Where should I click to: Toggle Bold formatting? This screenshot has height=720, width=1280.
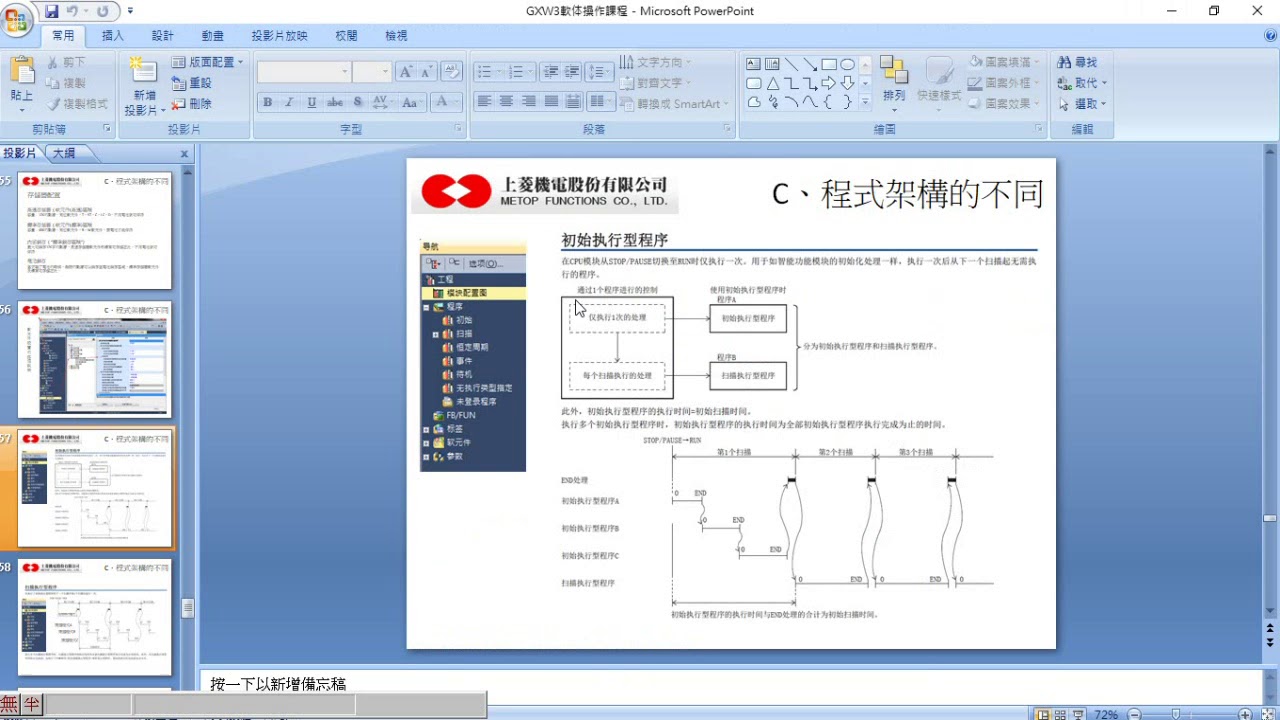(x=267, y=102)
